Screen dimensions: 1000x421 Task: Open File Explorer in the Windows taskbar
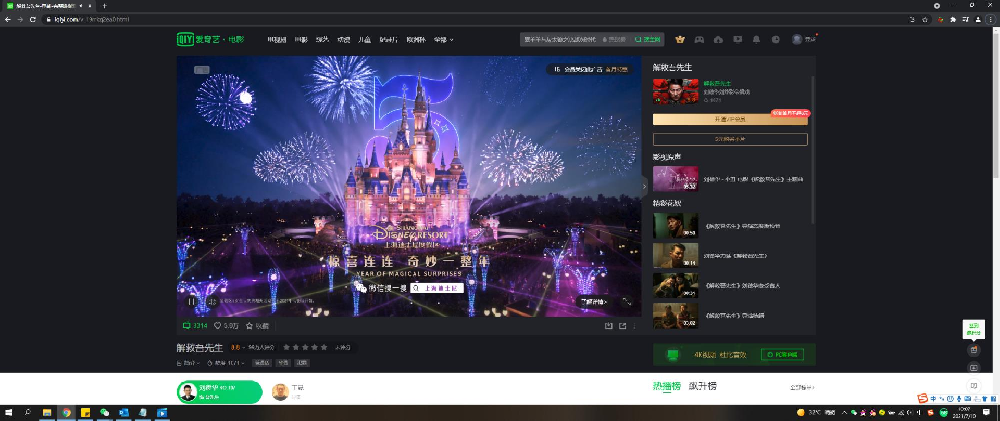click(47, 413)
